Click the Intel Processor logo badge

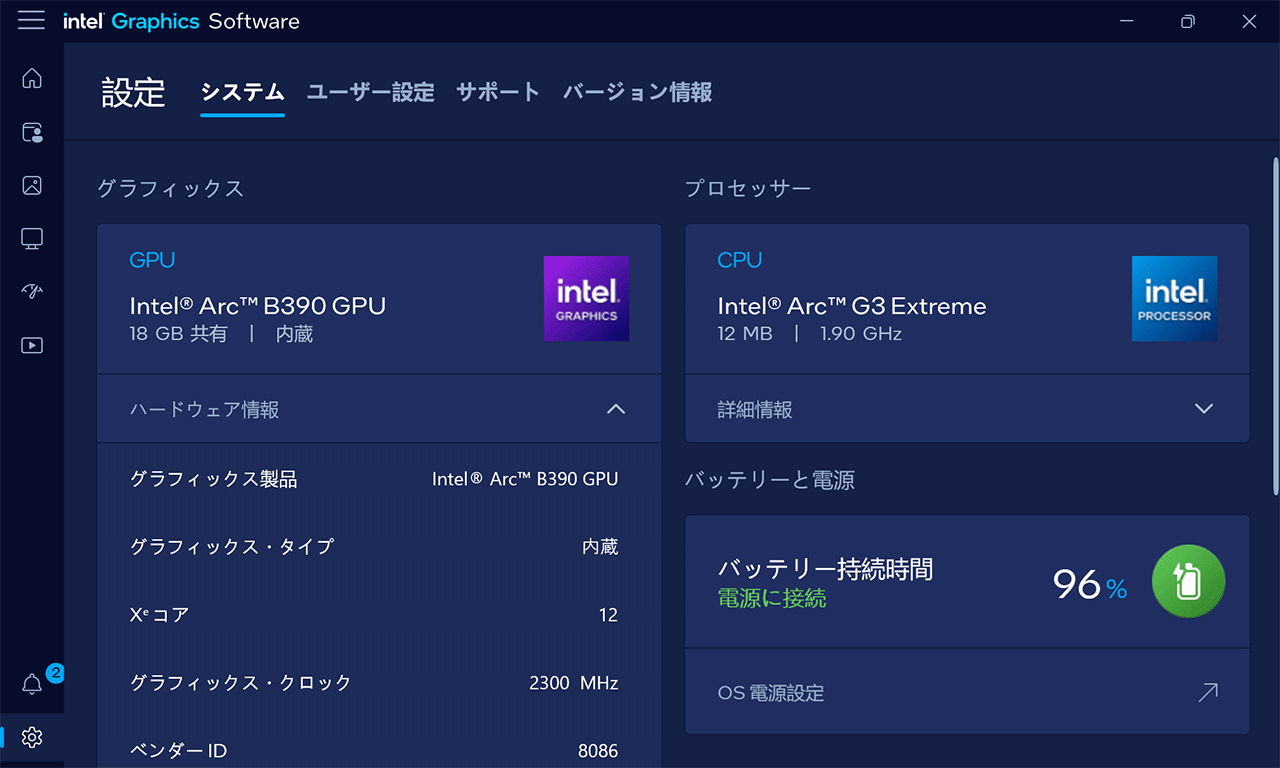tap(1174, 299)
